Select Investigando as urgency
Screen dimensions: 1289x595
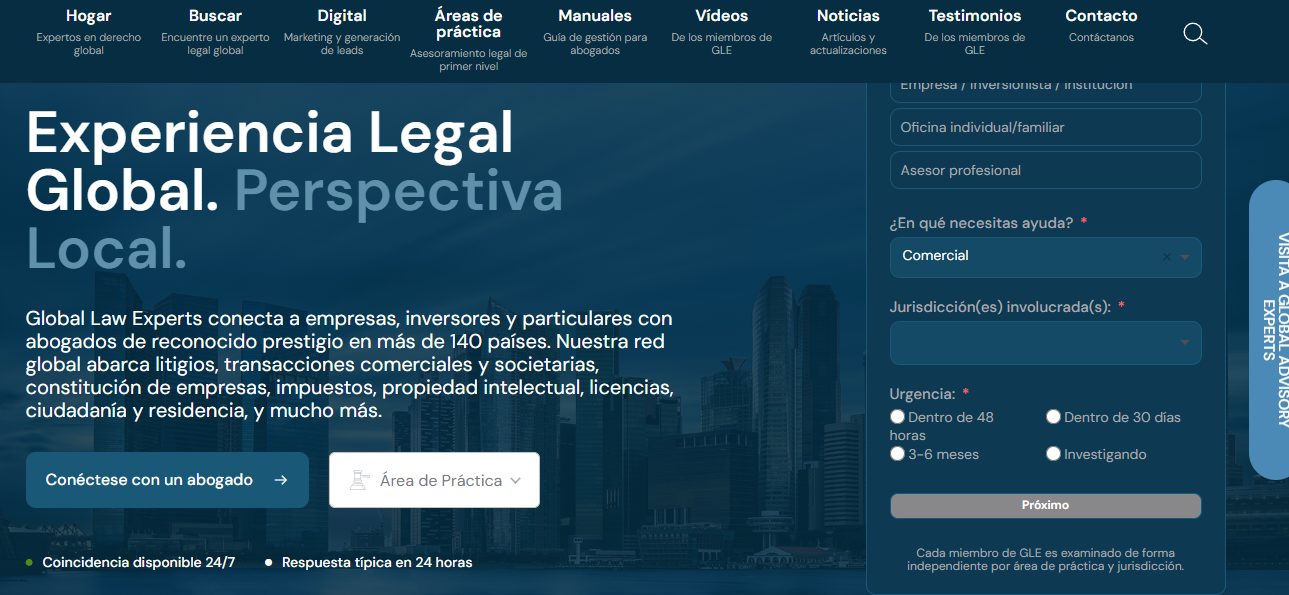(1053, 453)
